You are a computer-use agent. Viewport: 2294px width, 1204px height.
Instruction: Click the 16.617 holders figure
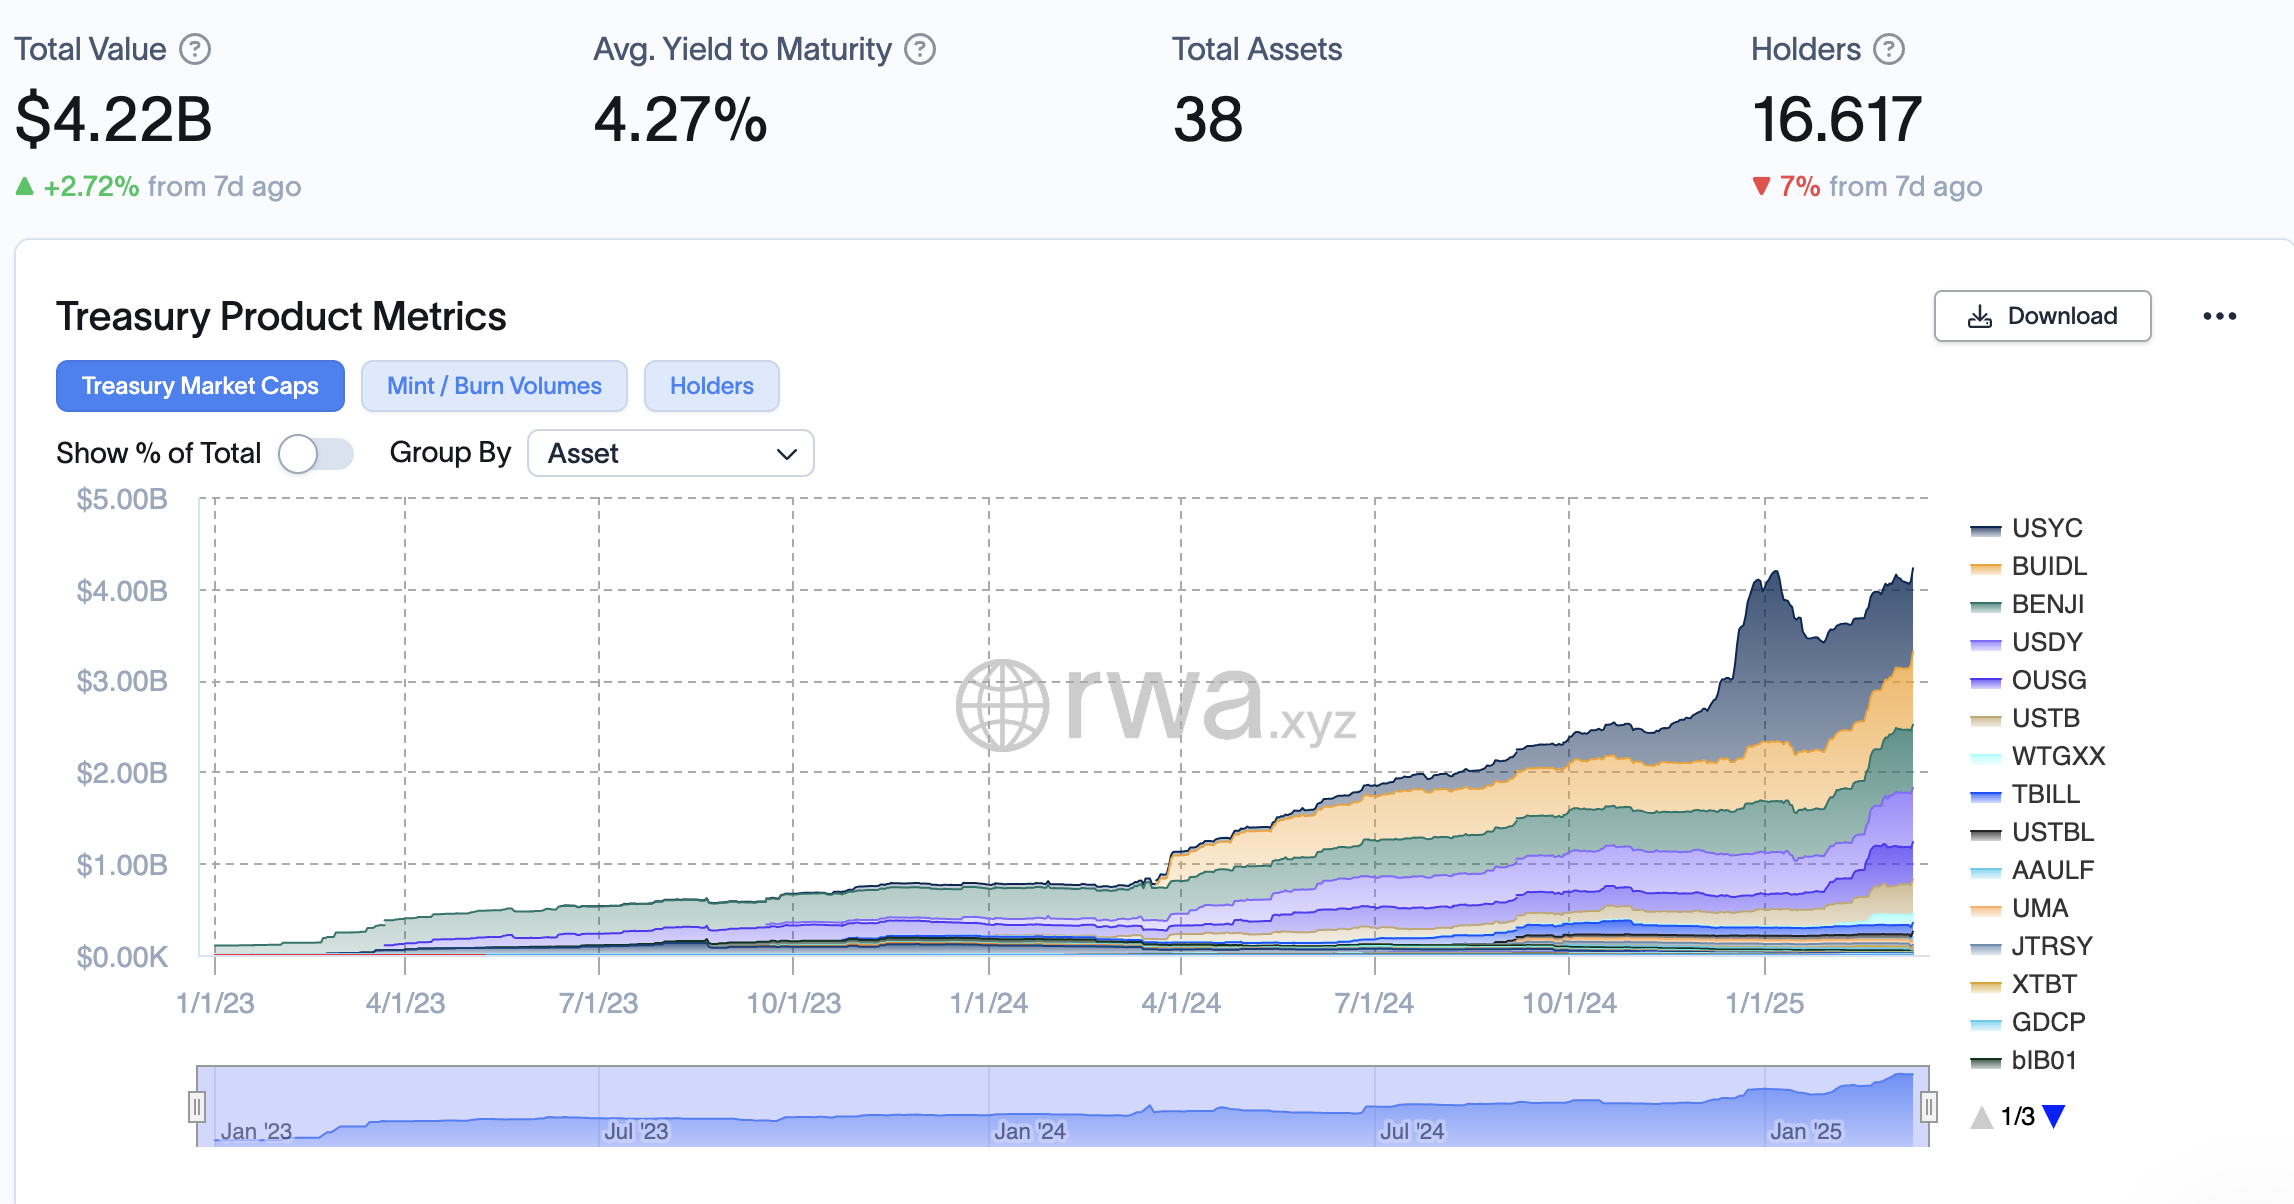(x=1837, y=119)
